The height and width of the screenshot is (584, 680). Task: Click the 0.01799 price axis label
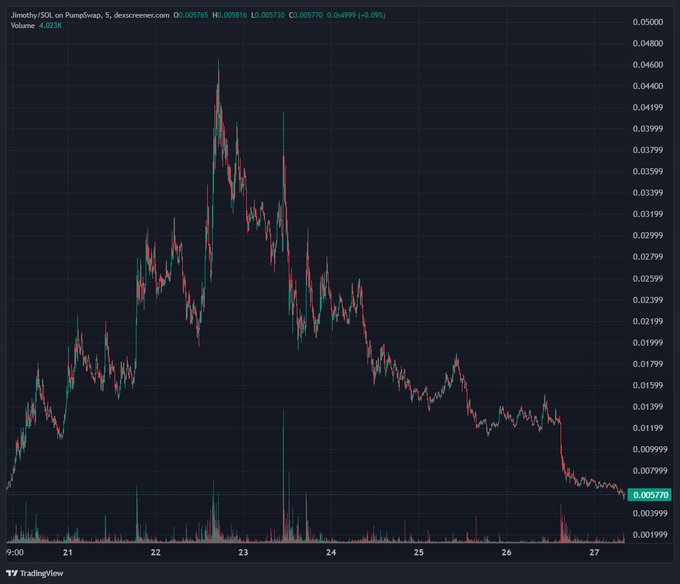[x=647, y=364]
